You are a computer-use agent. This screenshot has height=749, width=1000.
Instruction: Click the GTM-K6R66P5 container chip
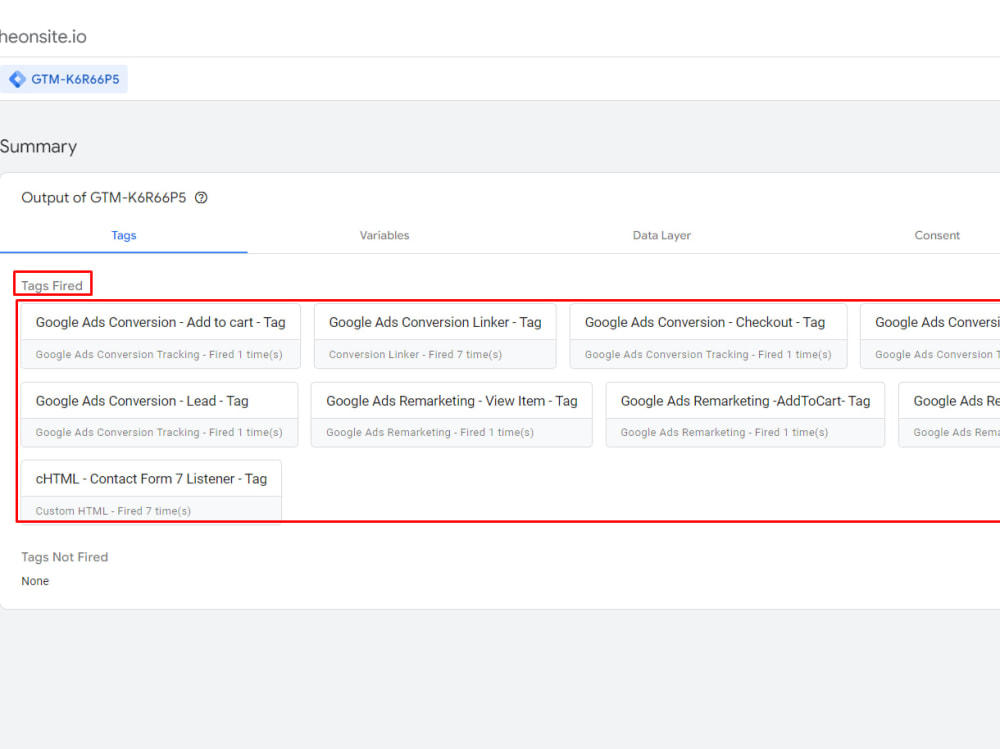pyautogui.click(x=63, y=79)
